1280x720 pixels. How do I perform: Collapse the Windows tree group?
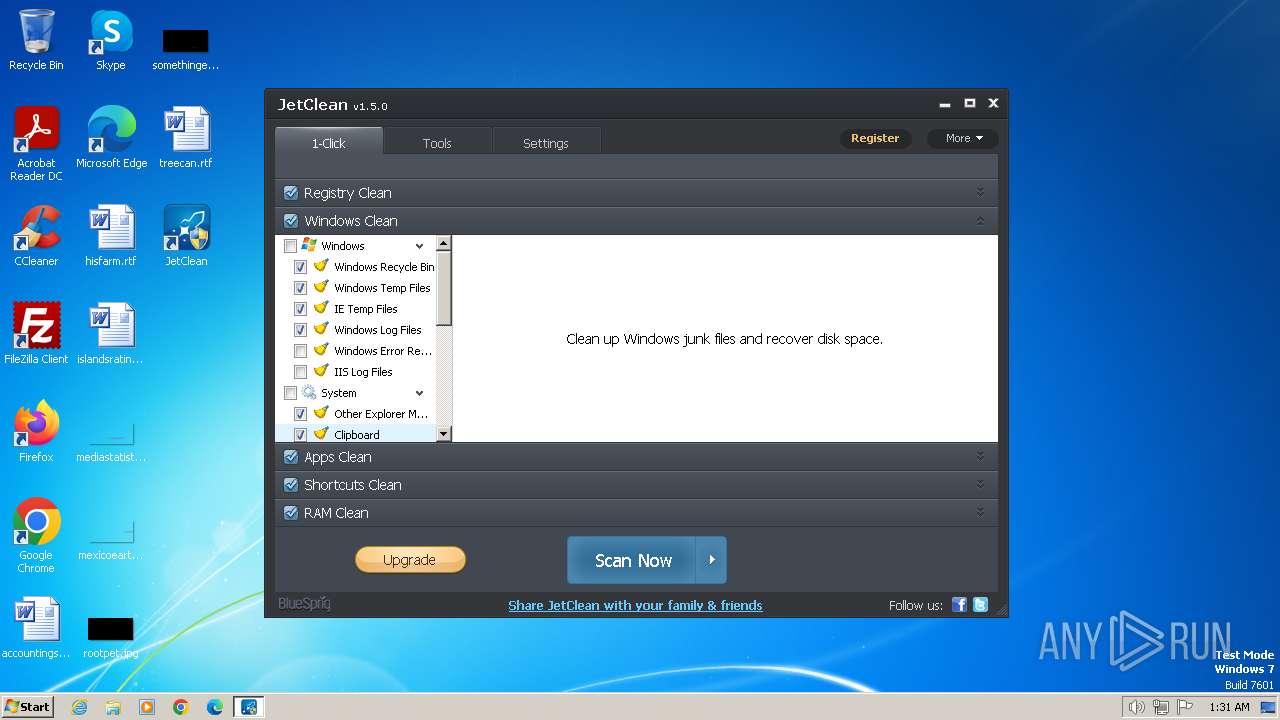420,246
